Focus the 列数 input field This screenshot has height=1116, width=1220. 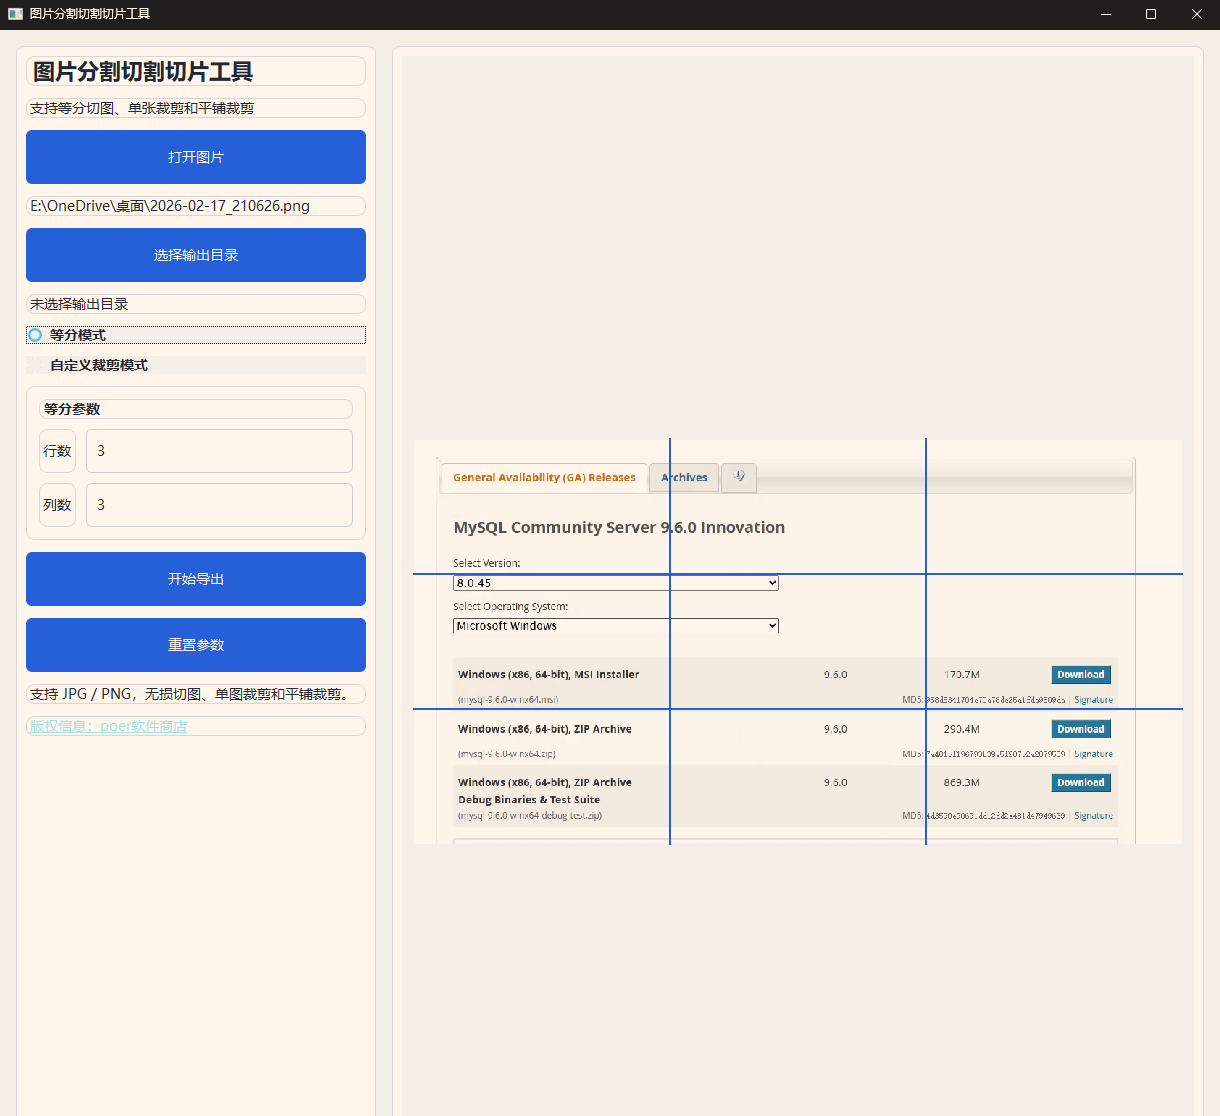(x=219, y=505)
